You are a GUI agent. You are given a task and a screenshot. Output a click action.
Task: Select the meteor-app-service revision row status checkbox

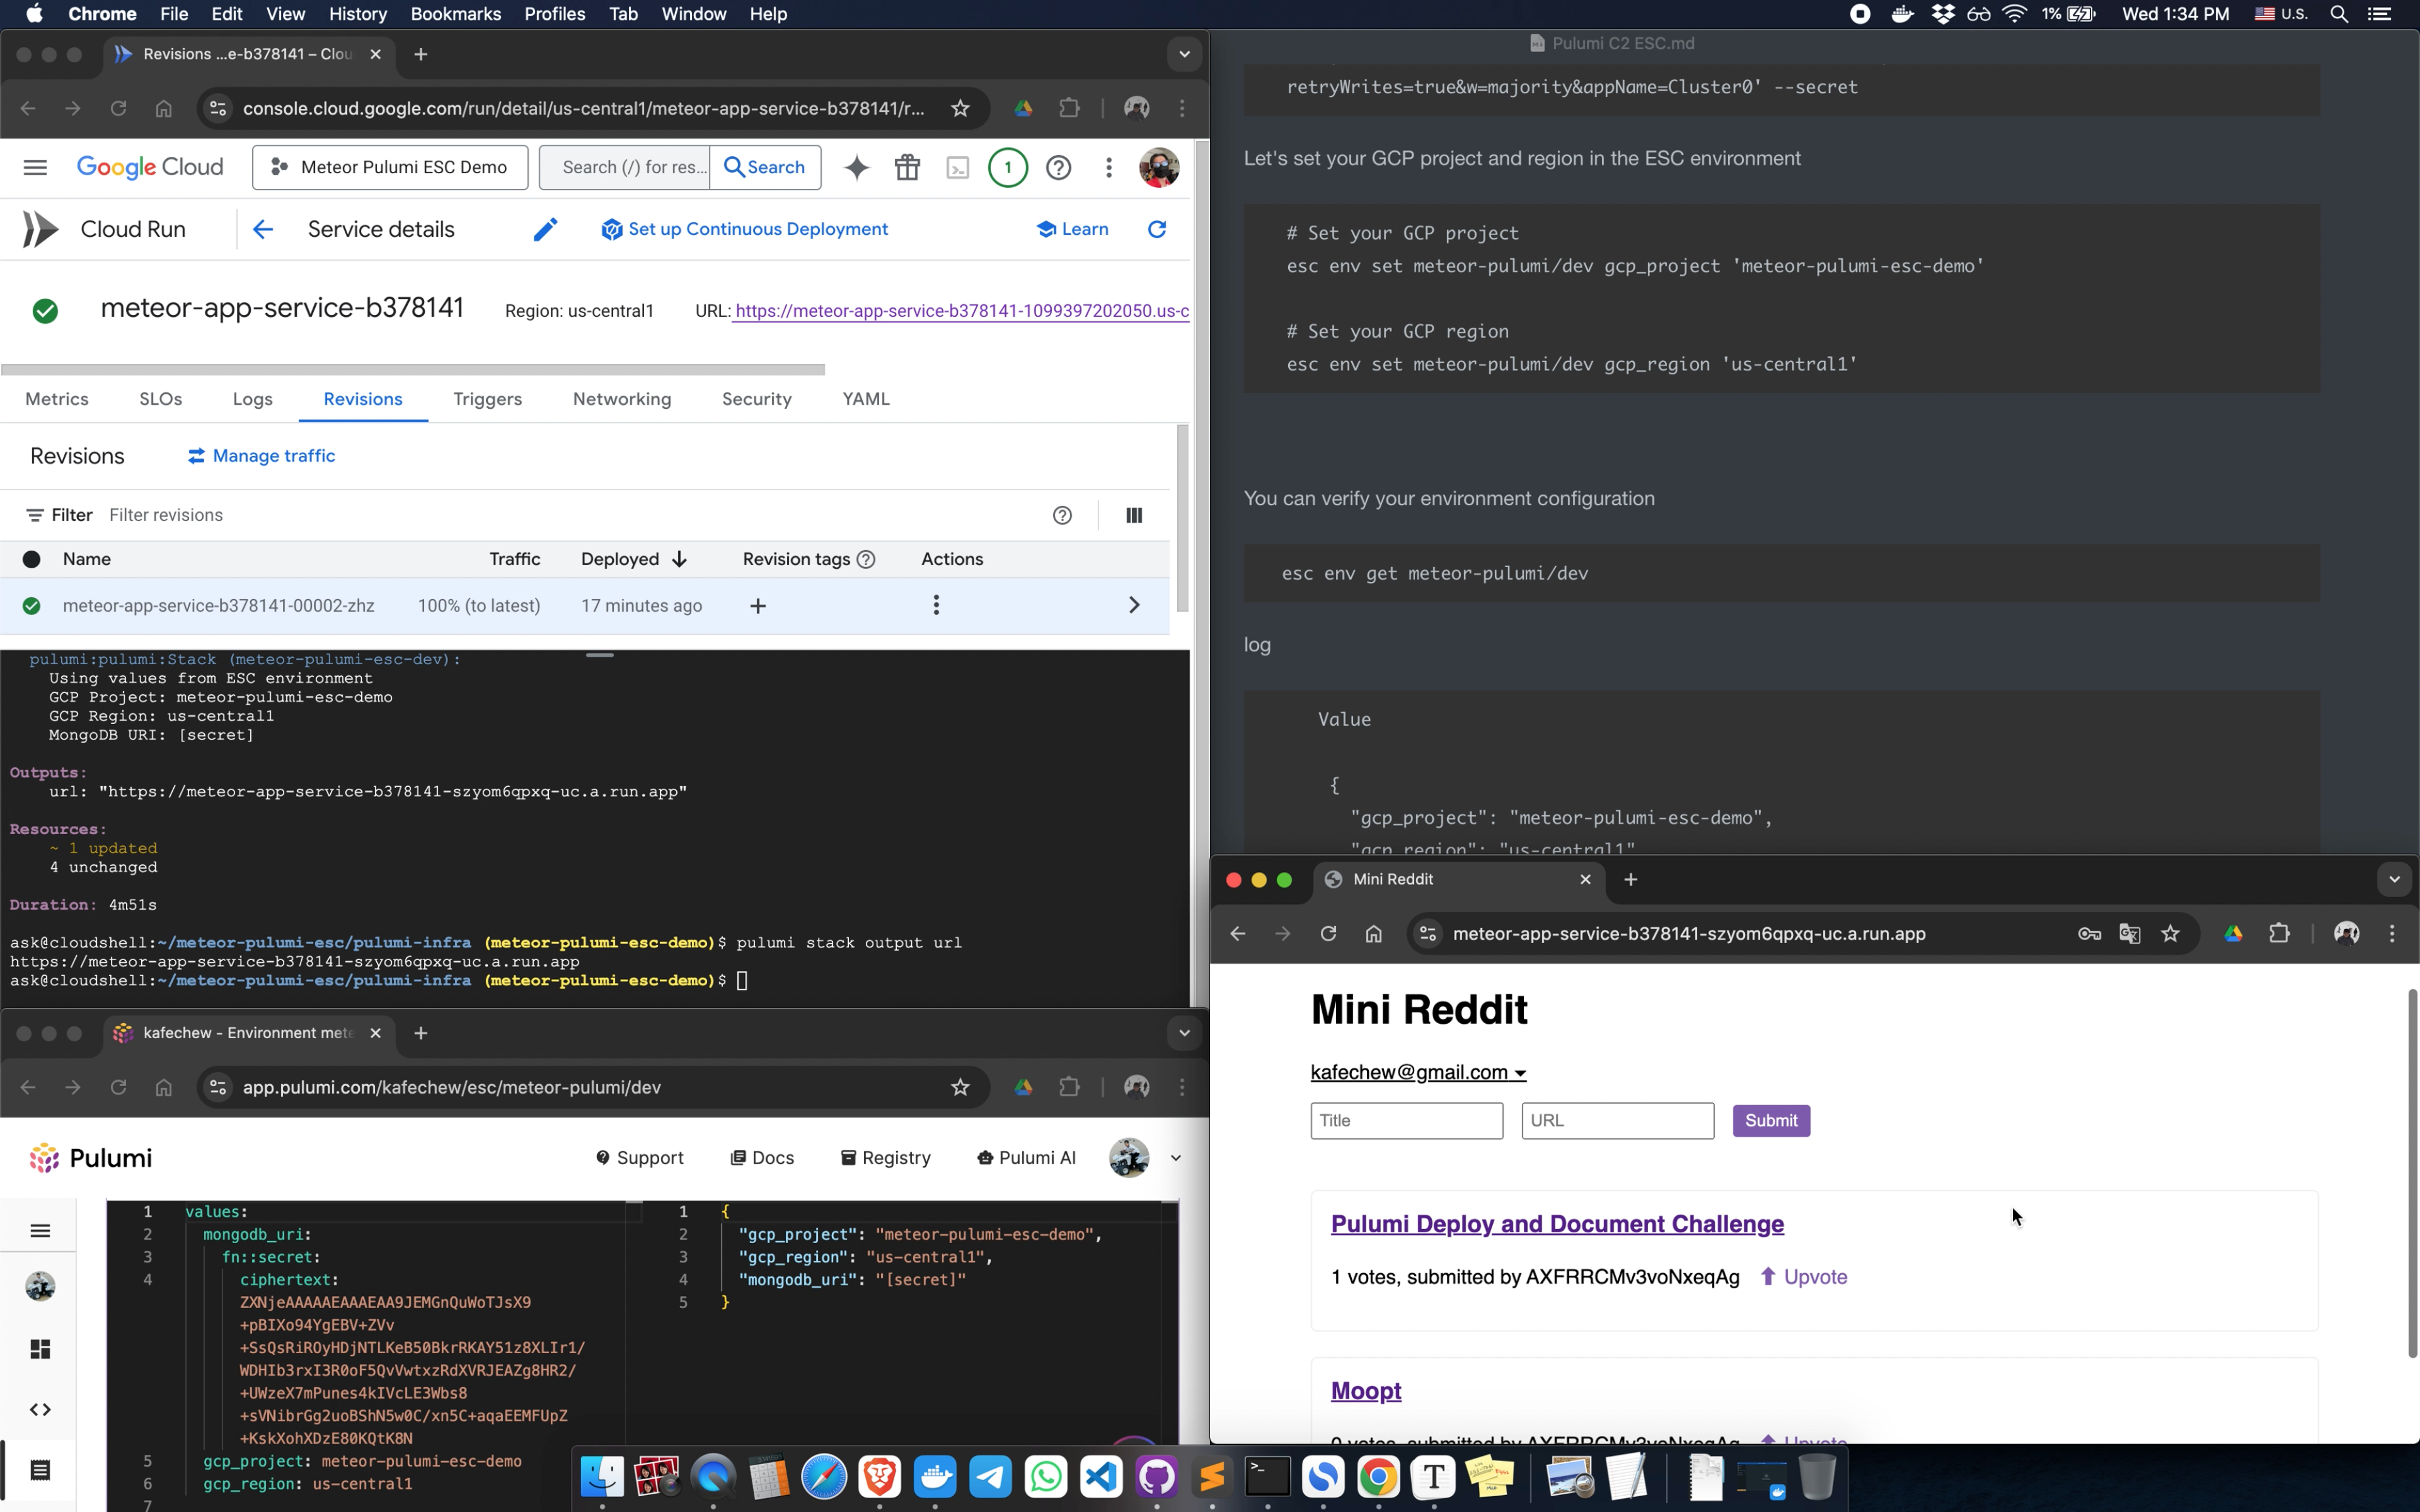[x=32, y=606]
